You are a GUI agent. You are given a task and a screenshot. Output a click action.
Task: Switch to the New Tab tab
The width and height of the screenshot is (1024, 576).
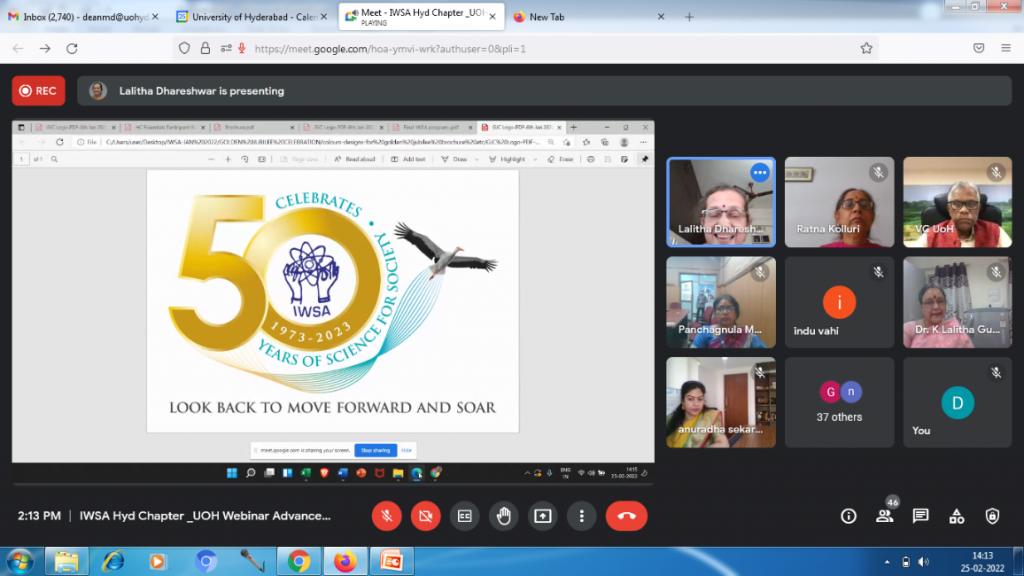[x=588, y=17]
